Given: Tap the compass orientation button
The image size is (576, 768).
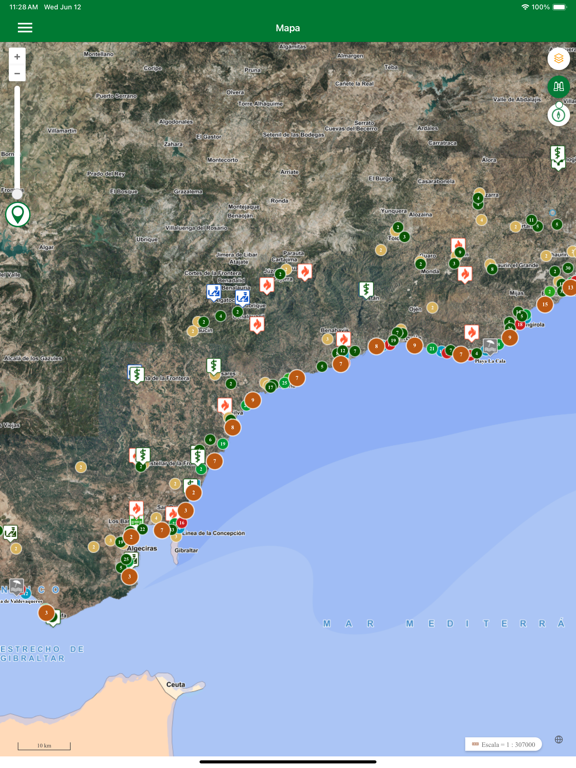Looking at the screenshot, I should [x=558, y=115].
